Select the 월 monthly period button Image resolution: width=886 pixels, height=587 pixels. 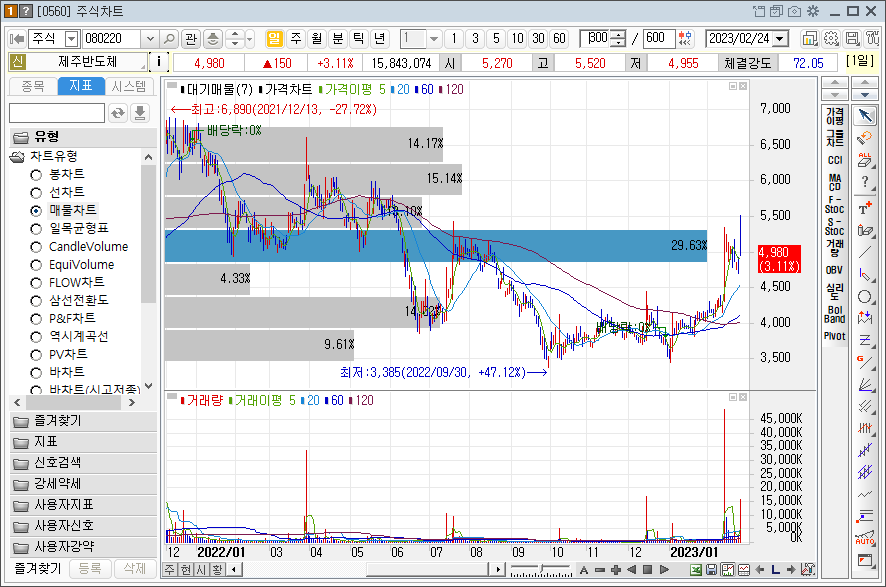tap(316, 38)
